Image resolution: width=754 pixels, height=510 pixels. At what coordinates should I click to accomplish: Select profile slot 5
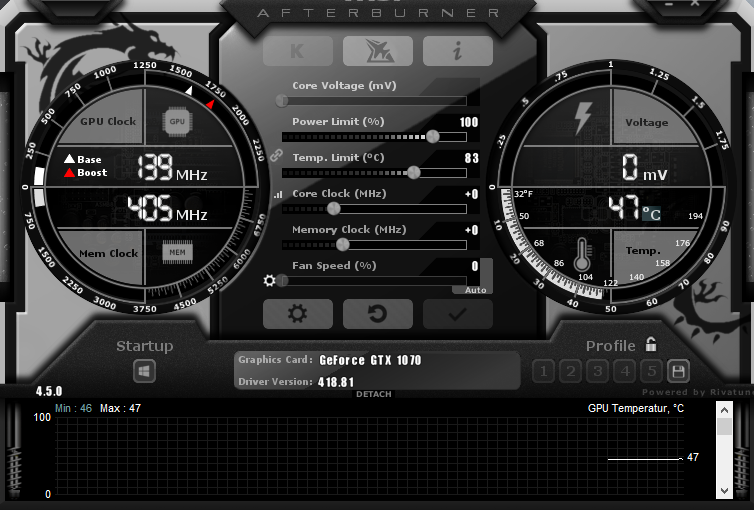[x=651, y=371]
